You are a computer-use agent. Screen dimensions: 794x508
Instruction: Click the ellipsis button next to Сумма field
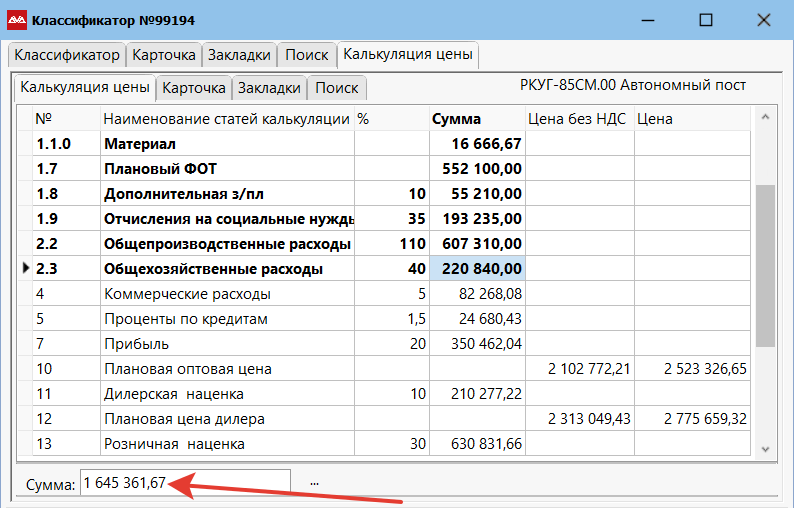315,484
